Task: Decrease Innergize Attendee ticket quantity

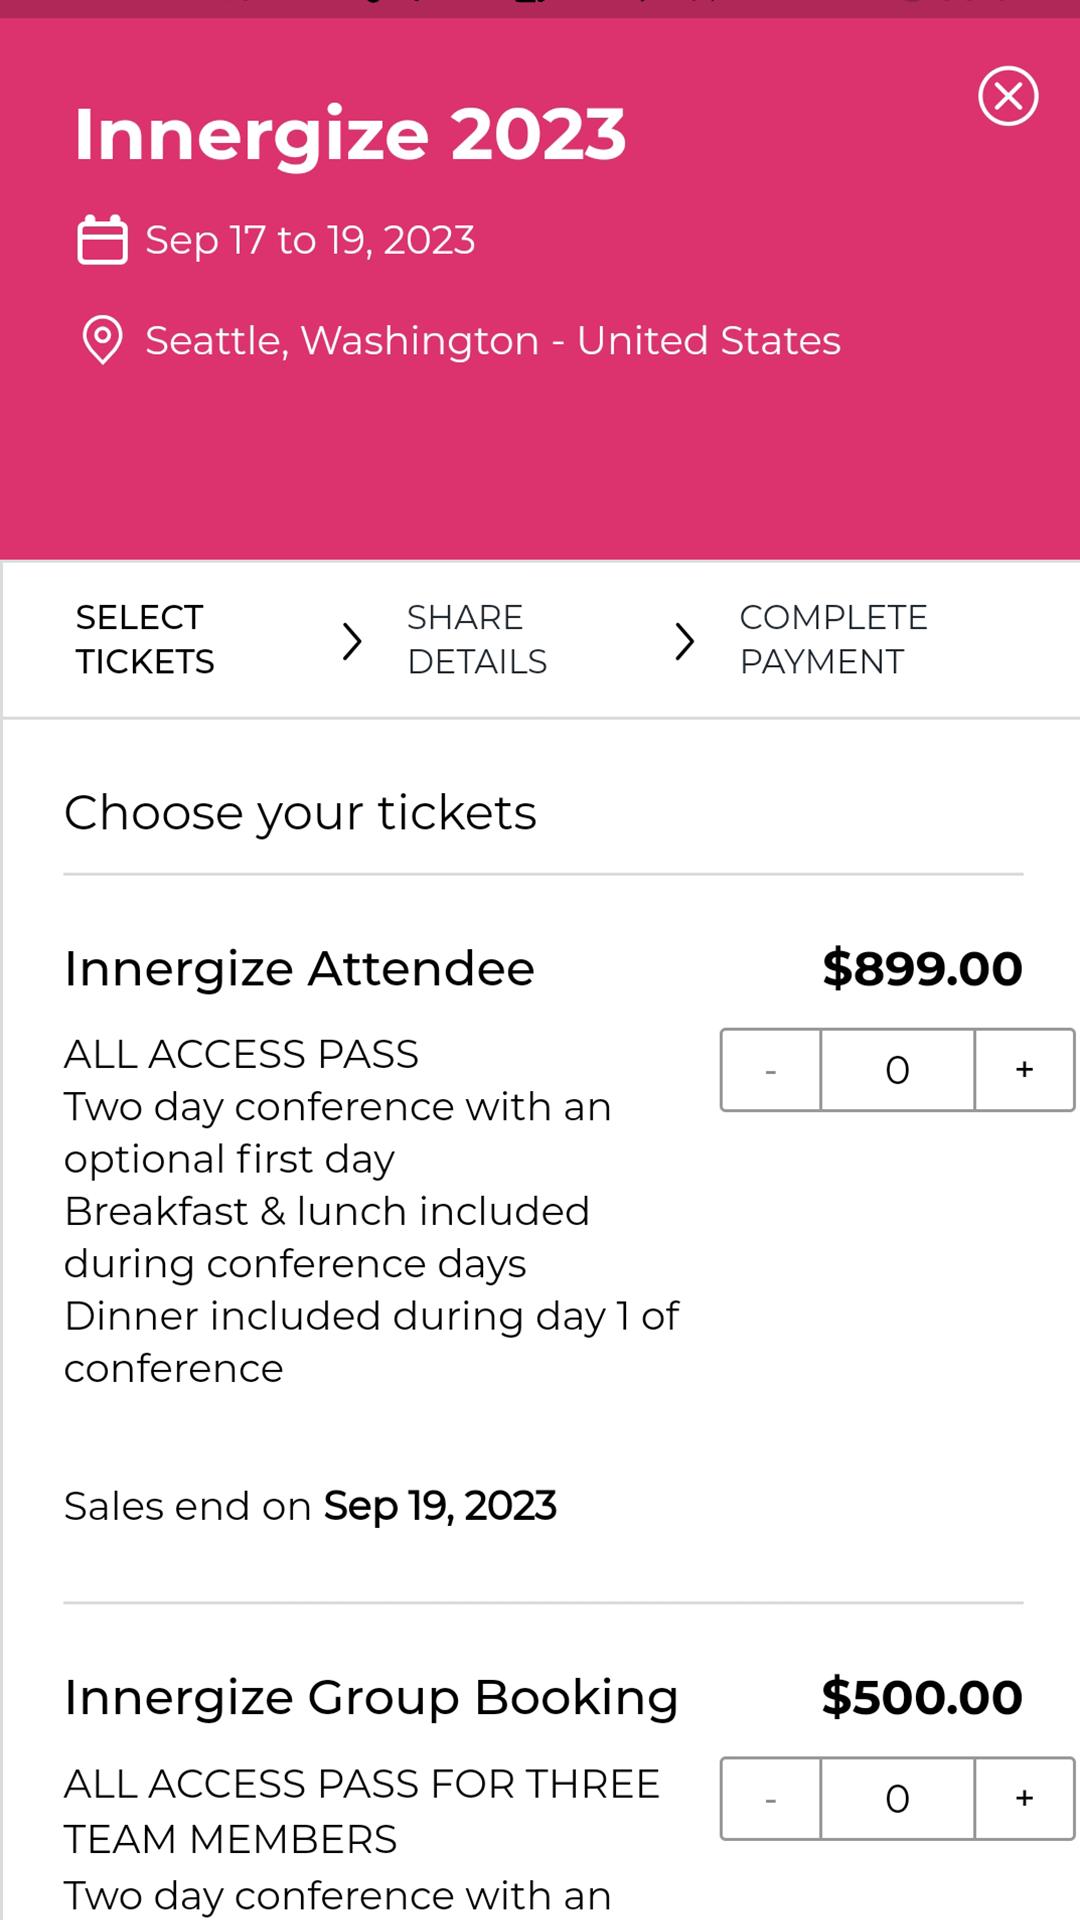Action: (x=770, y=1070)
